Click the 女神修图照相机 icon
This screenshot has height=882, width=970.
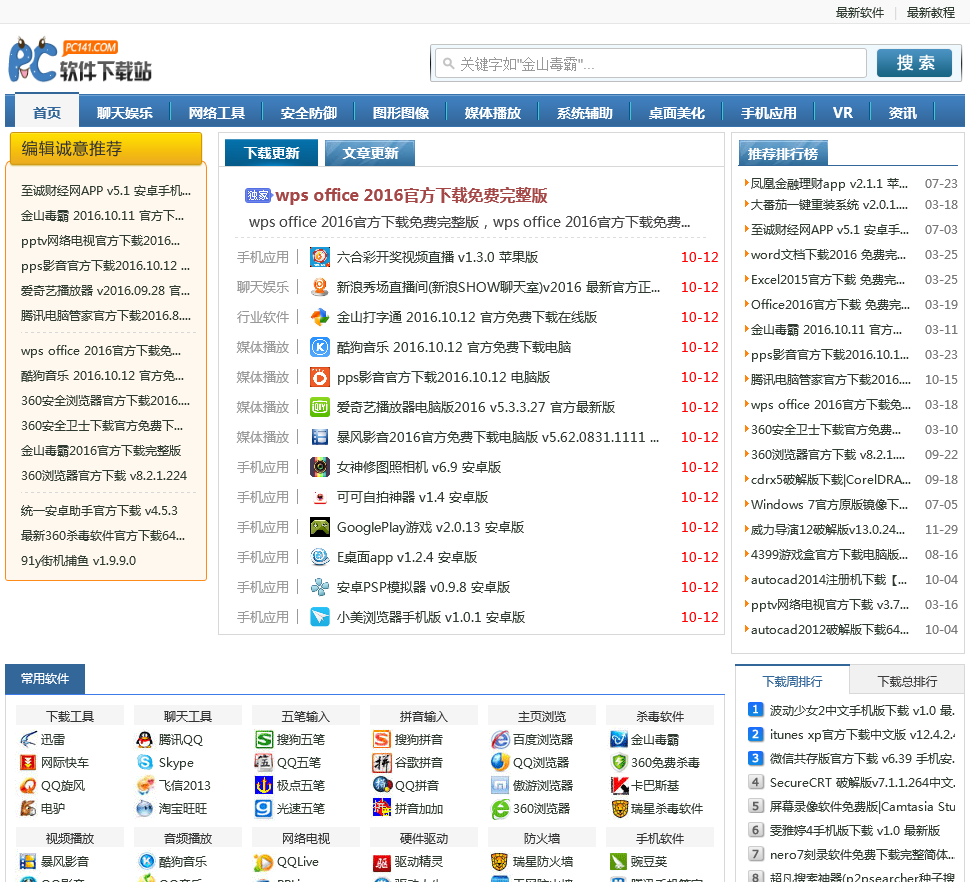(320, 467)
